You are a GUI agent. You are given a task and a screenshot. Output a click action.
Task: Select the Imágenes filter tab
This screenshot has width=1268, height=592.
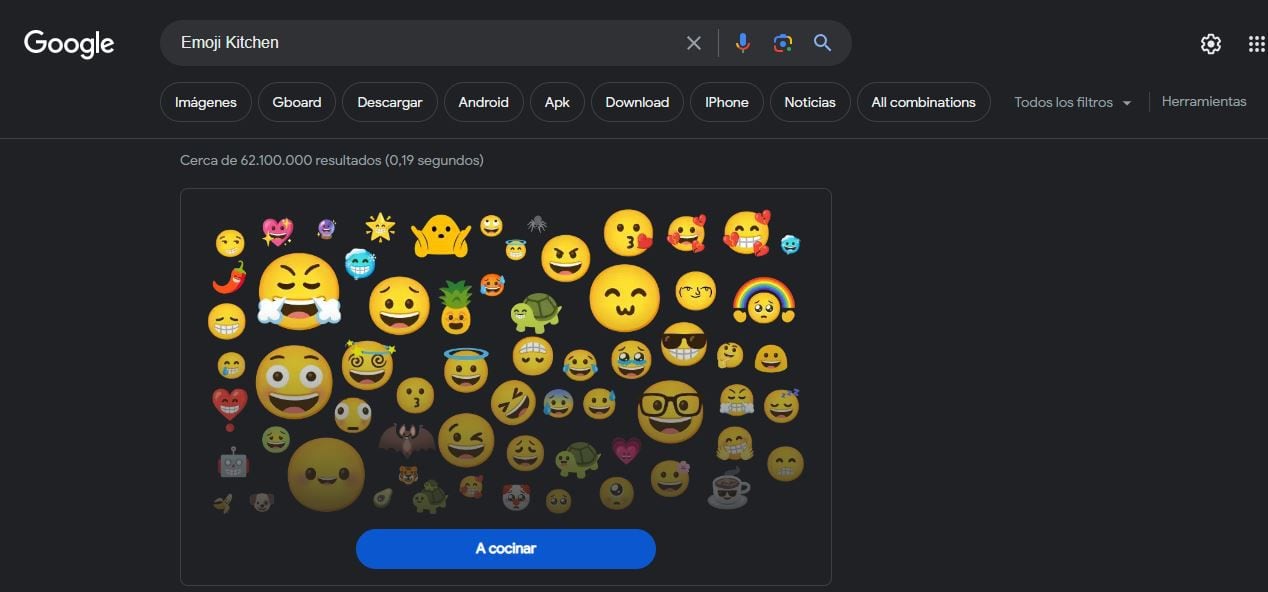tap(205, 102)
